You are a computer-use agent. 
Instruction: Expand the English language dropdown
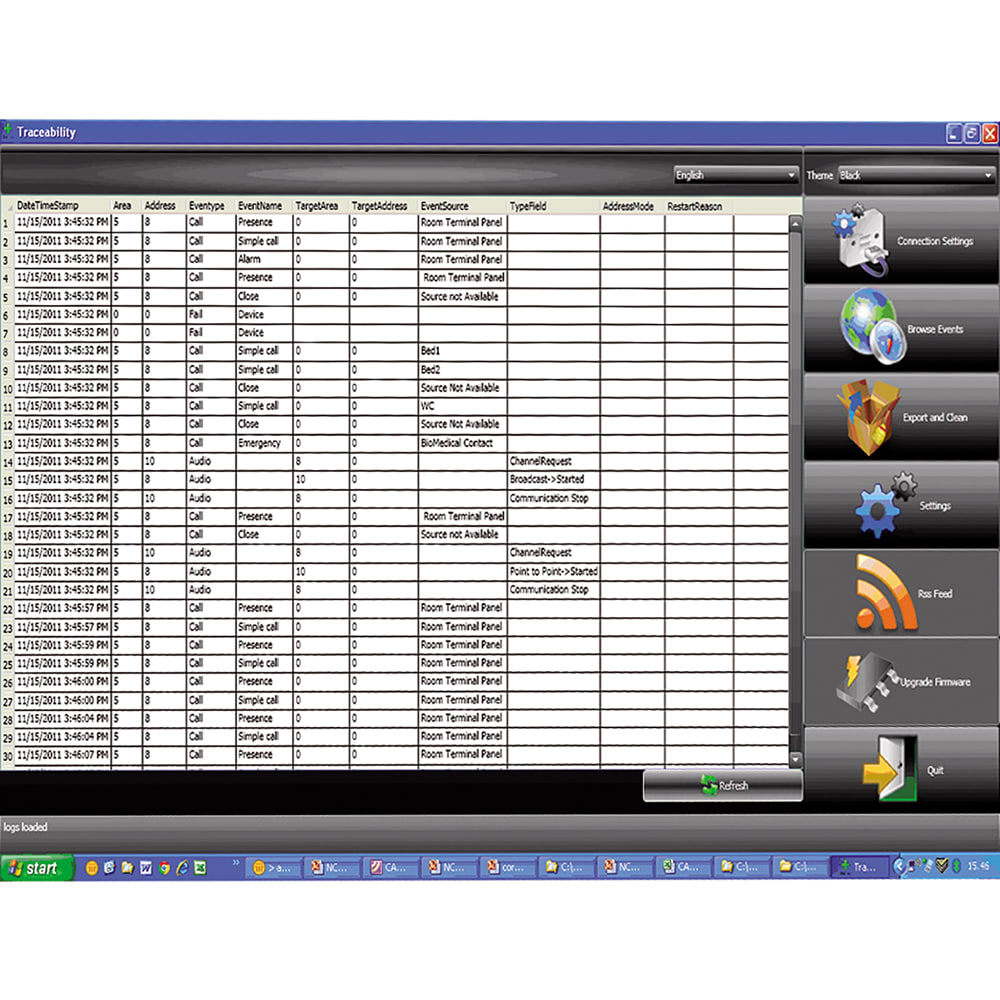[x=736, y=175]
